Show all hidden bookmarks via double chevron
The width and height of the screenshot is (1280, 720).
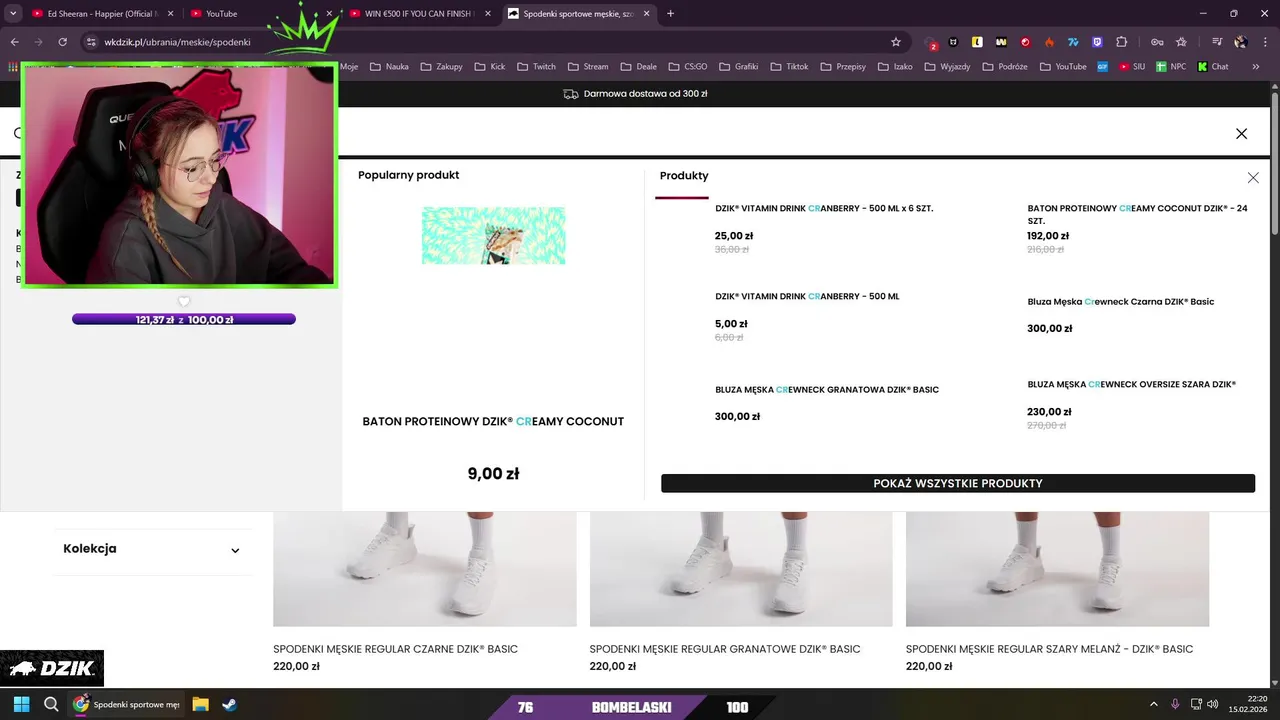(x=1256, y=67)
